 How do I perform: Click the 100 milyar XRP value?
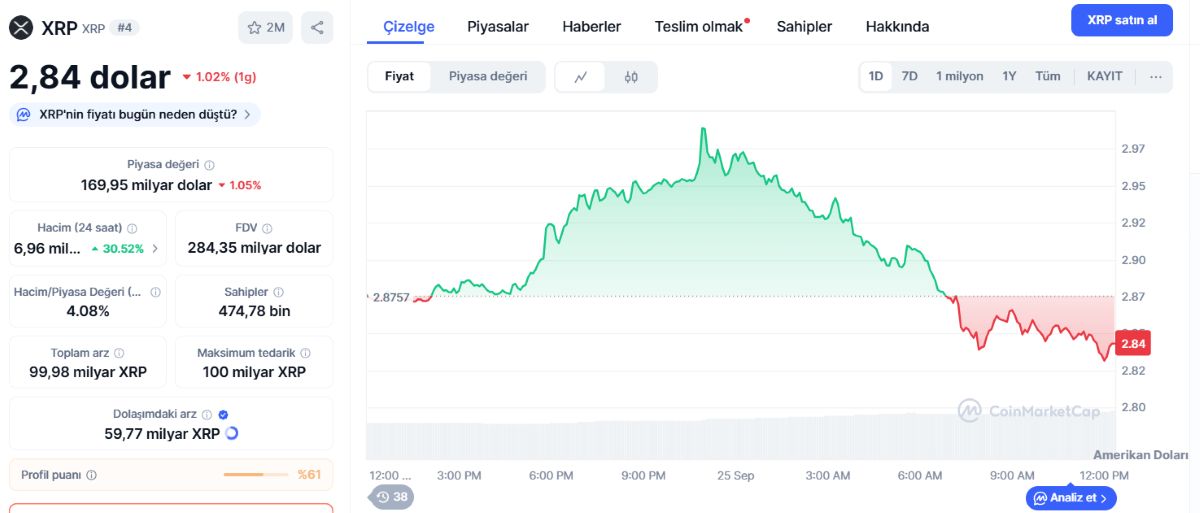(x=254, y=372)
